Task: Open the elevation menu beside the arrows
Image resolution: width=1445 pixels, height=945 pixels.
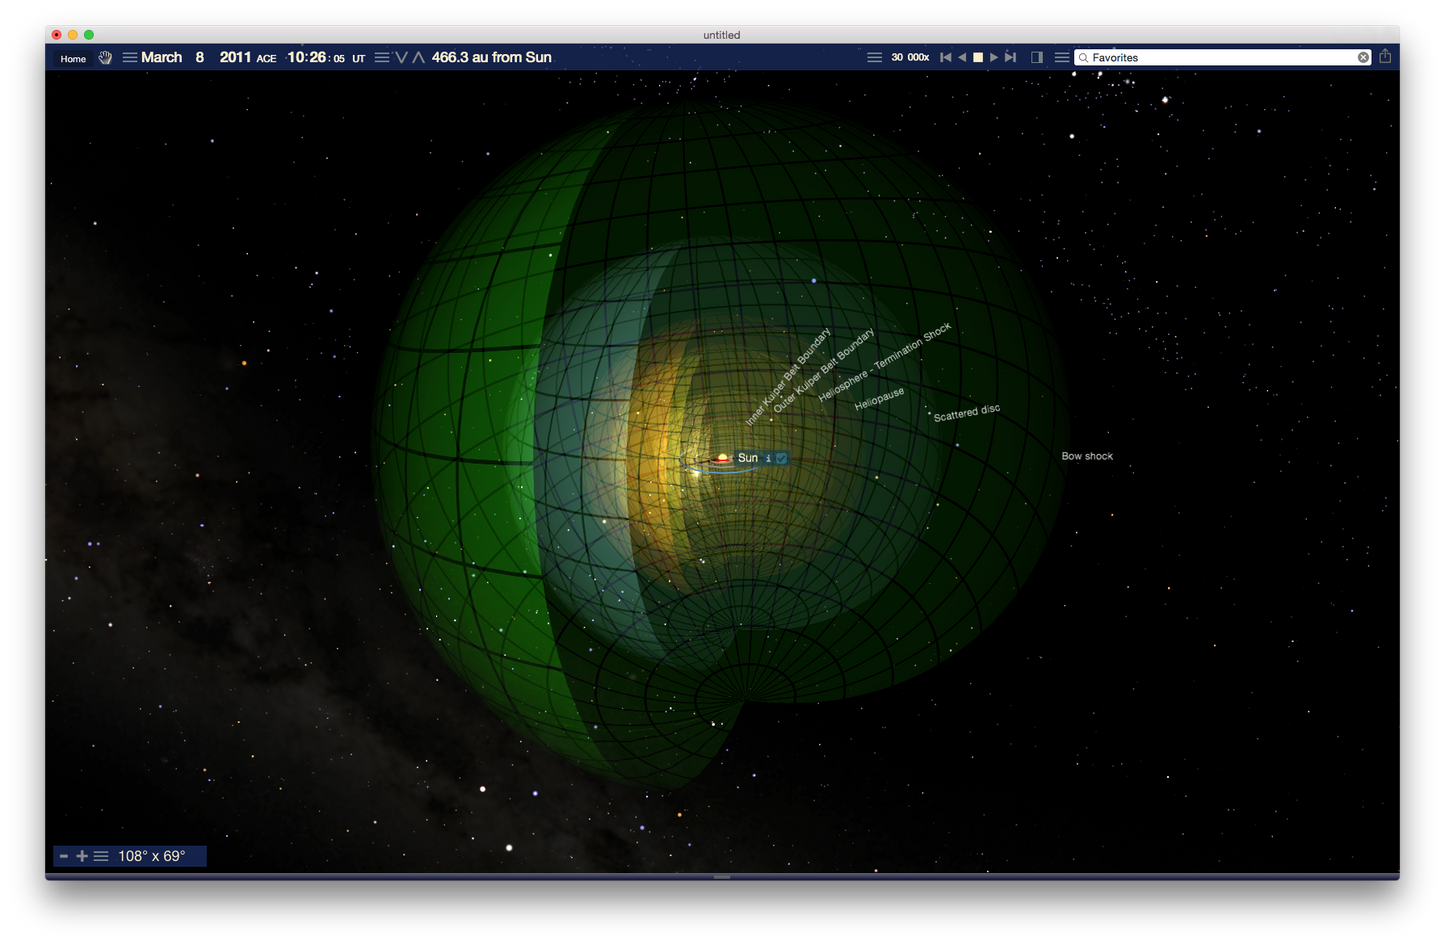Action: (x=381, y=58)
